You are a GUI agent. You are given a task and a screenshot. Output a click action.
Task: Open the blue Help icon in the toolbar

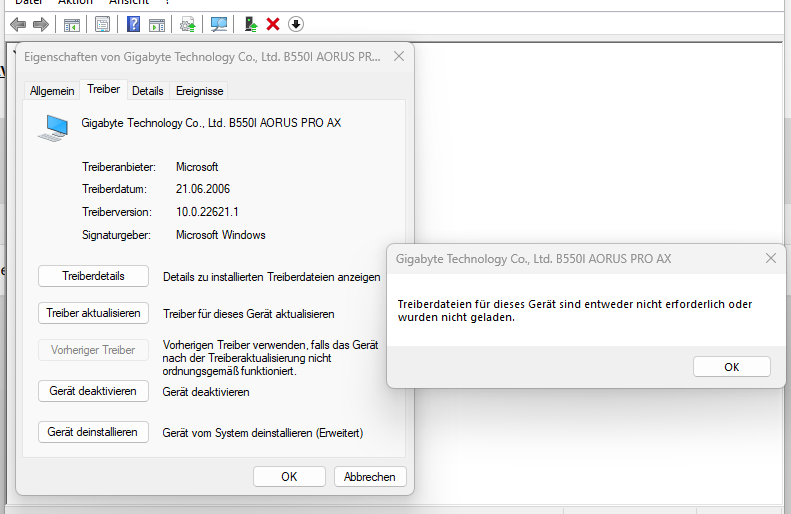click(x=133, y=24)
